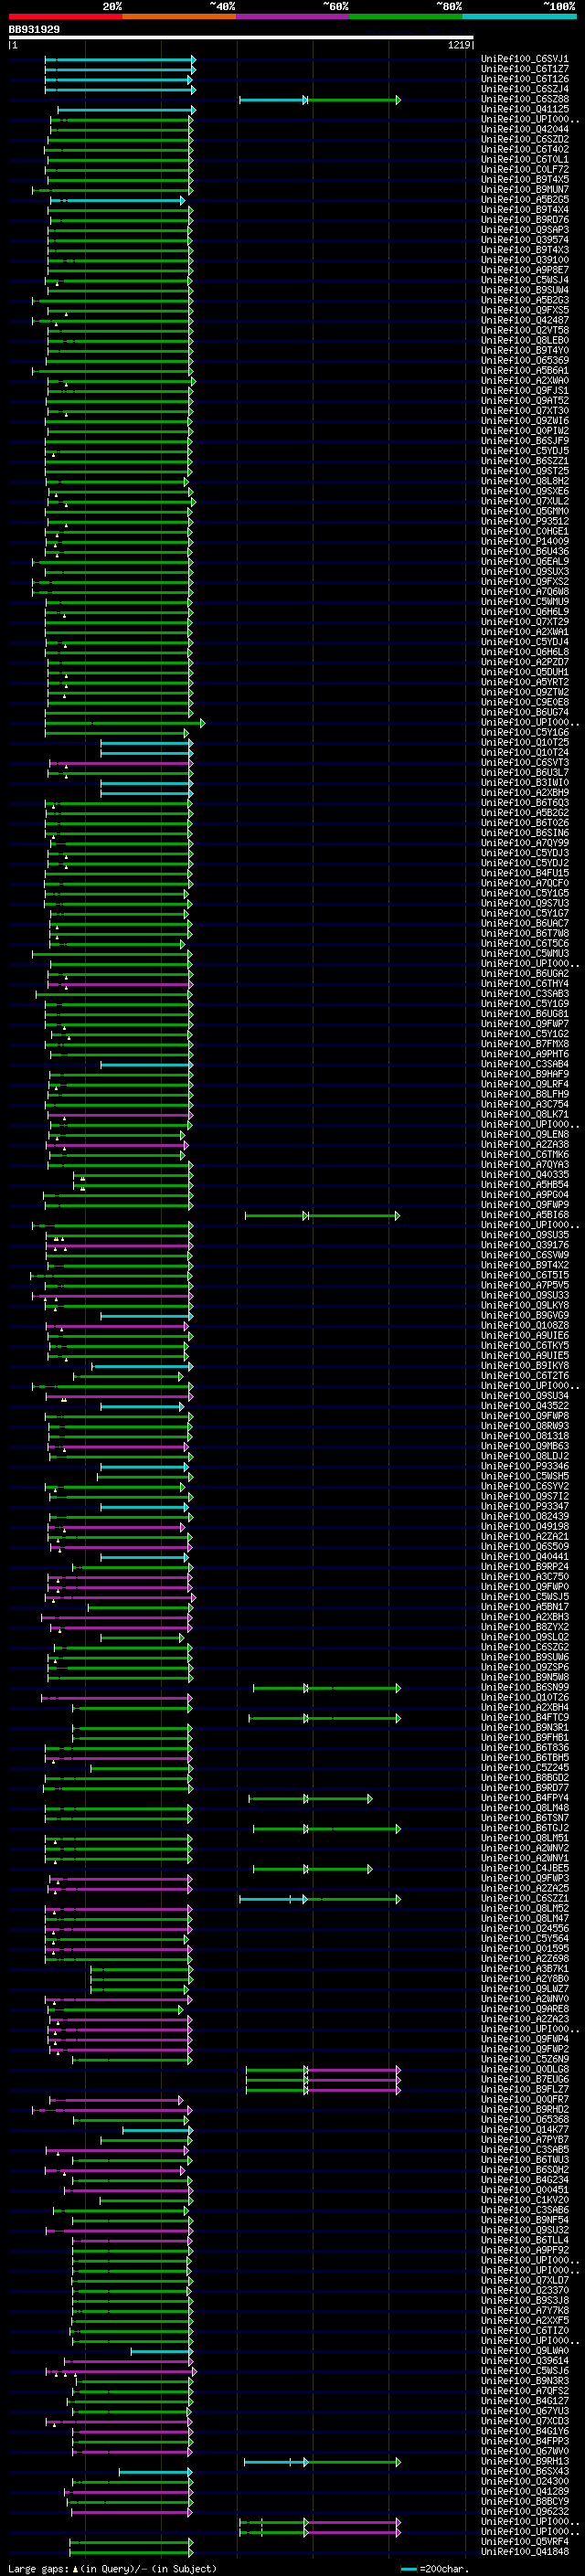Screen dimensions: 585x2576
Task: Select the UniRef100_B6SN99 label
Action: (x=525, y=1687)
